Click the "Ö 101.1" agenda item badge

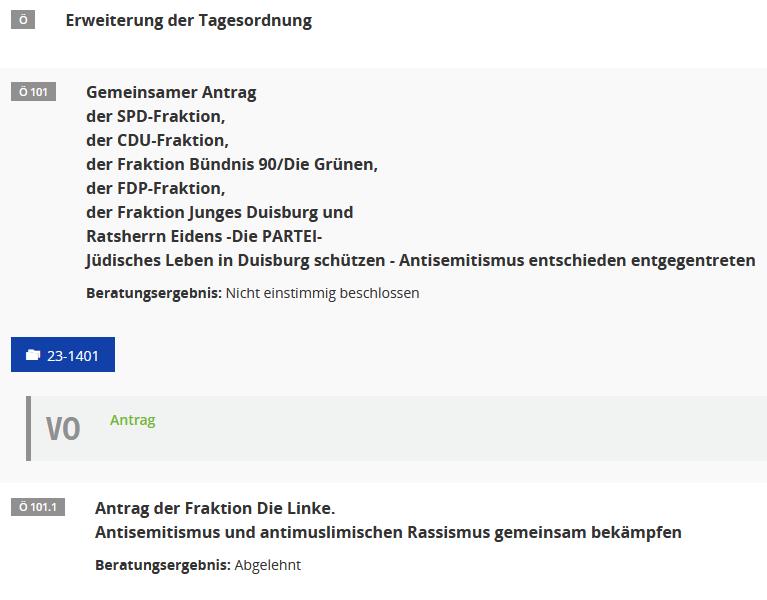tap(38, 507)
